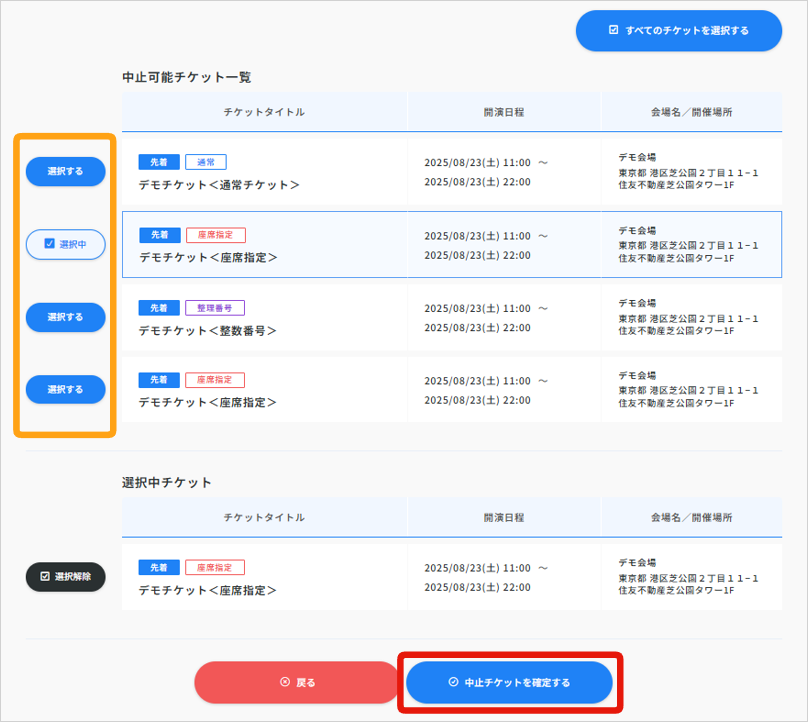Click the デモ会場 address in the 通常チケット row
Viewport: 808px width, 722px height.
tap(688, 172)
